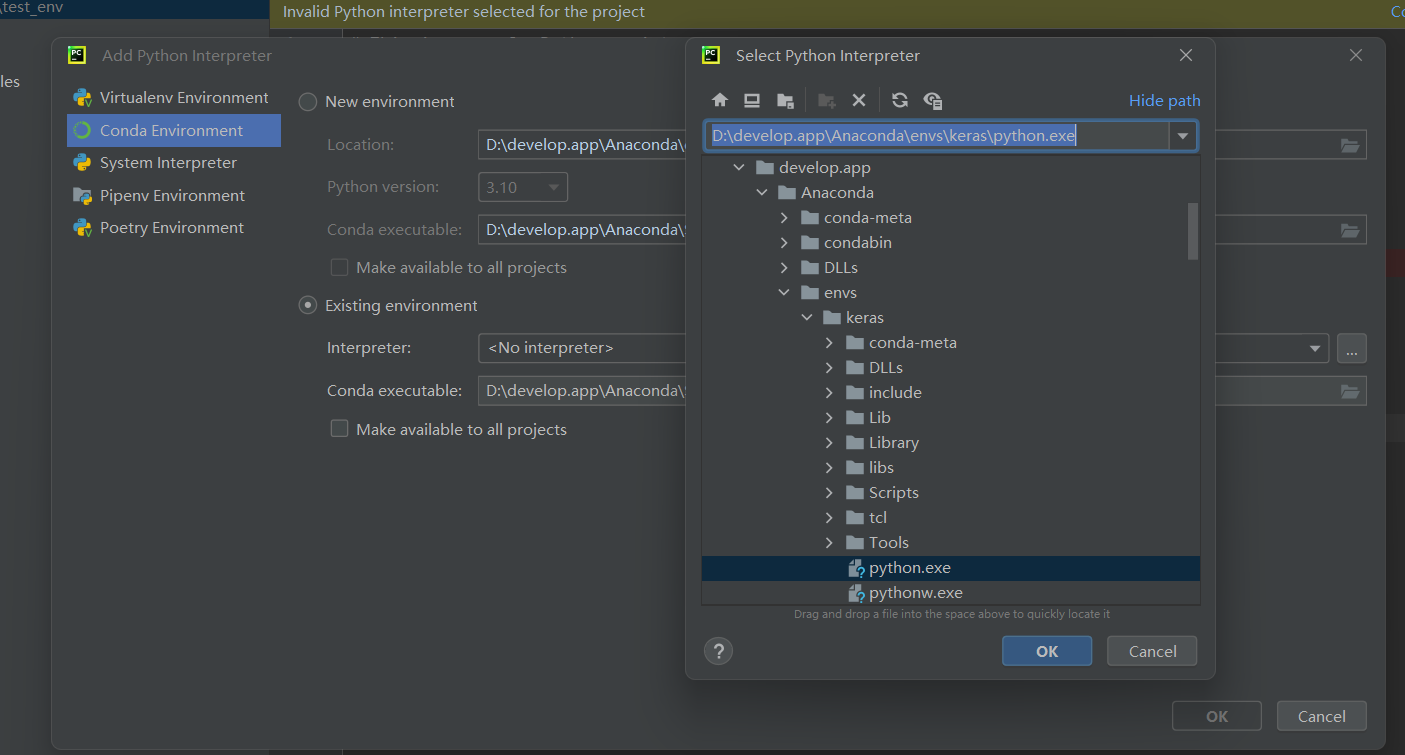Image resolution: width=1405 pixels, height=755 pixels.
Task: Click the interpreter path text field
Action: [x=937, y=136]
